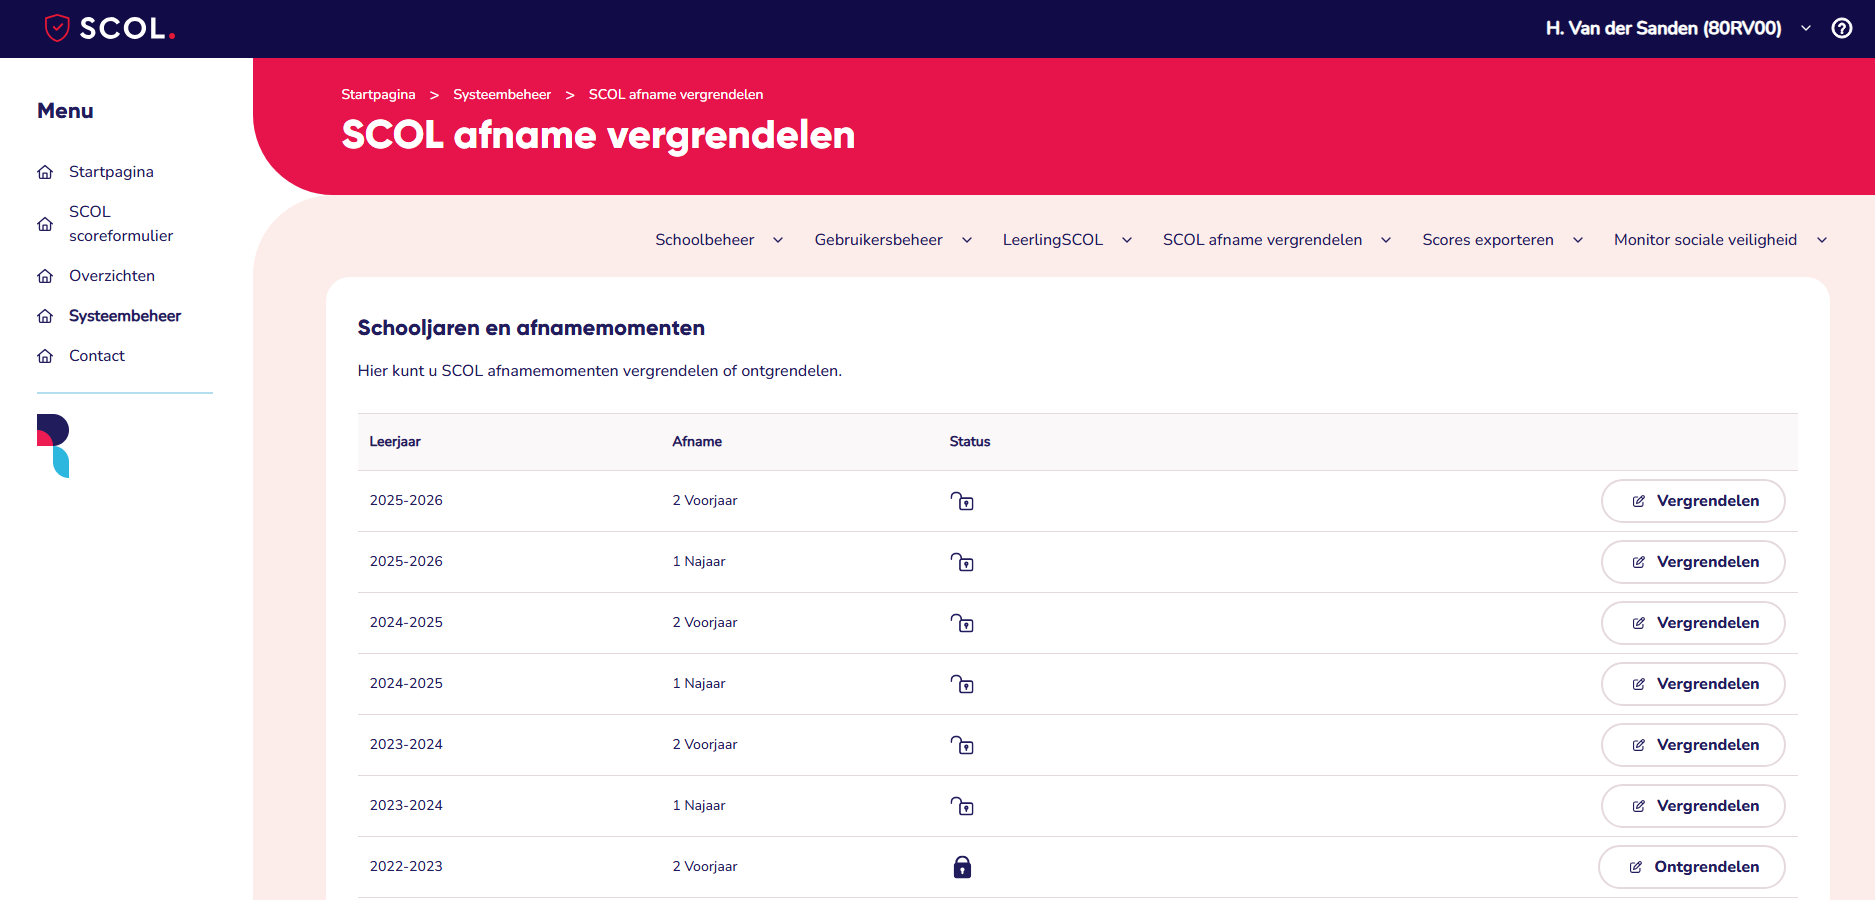Click the 2022-2023 leerjaar cell
This screenshot has width=1875, height=900.
406,866
